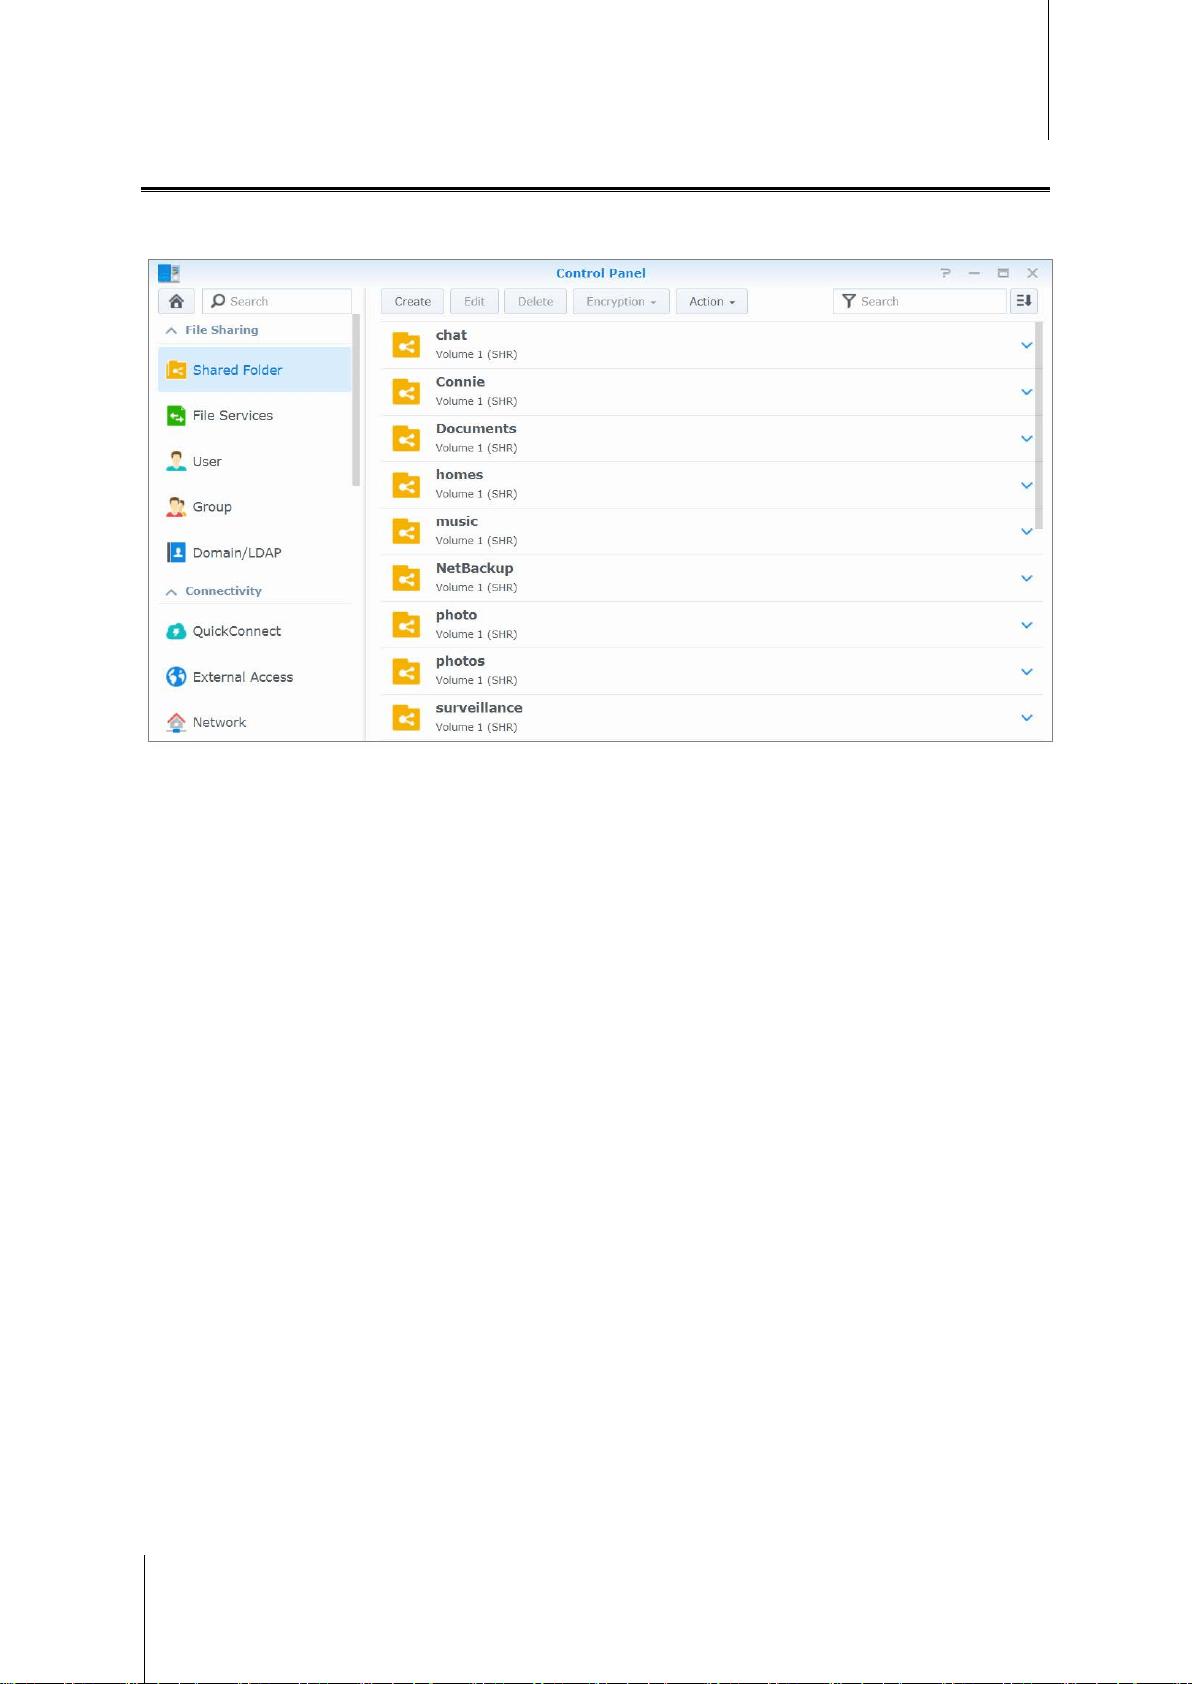Select the User sidebar item
1192x1684 pixels.
(x=255, y=462)
